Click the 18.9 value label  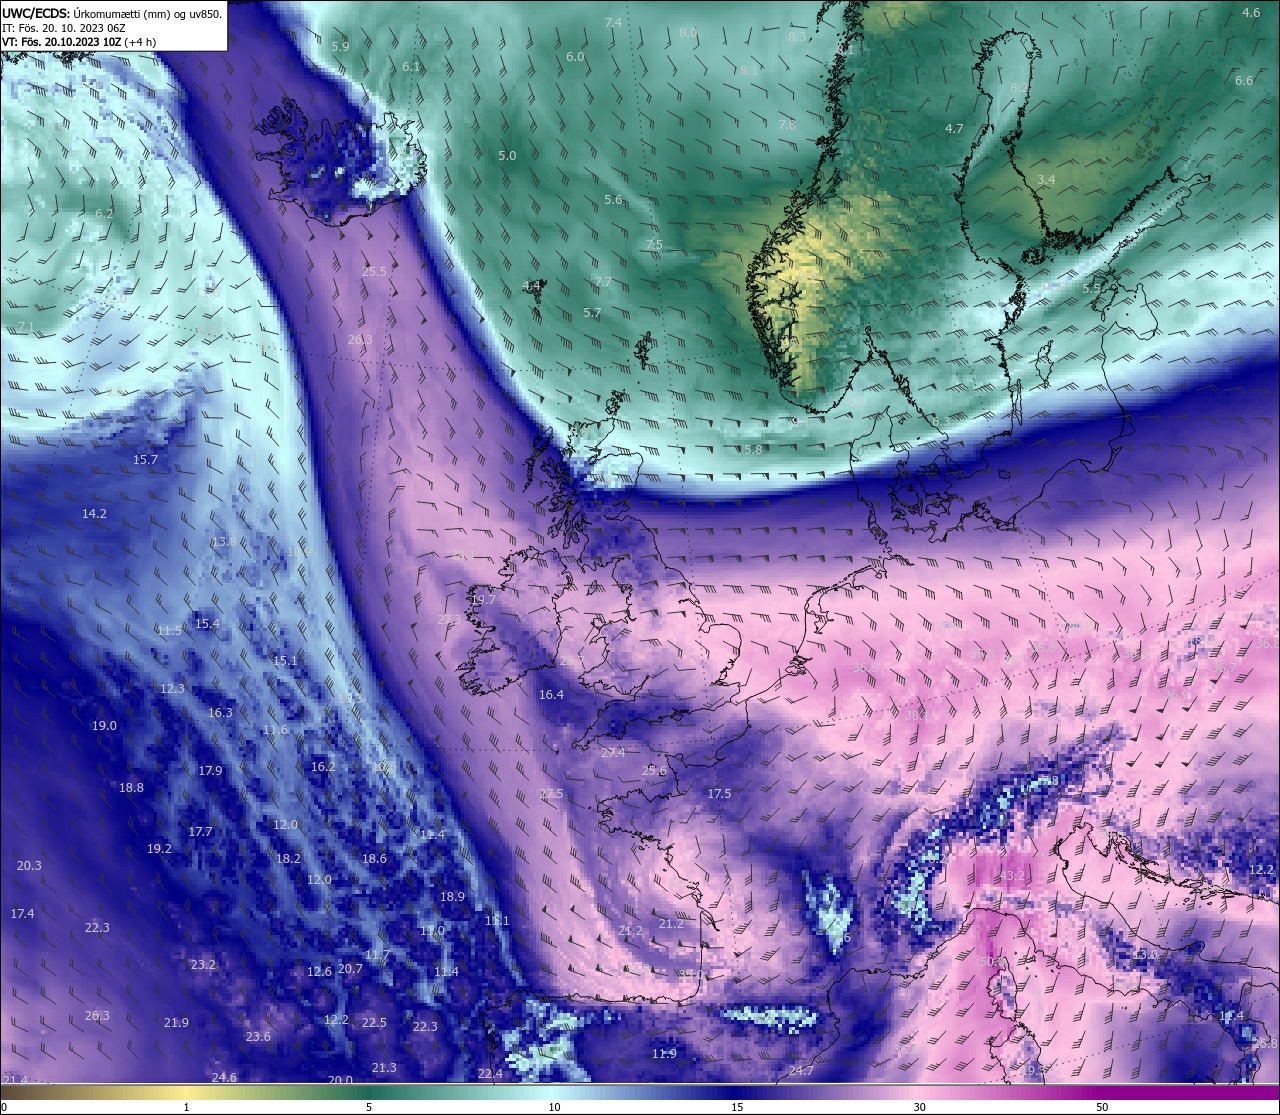click(452, 896)
